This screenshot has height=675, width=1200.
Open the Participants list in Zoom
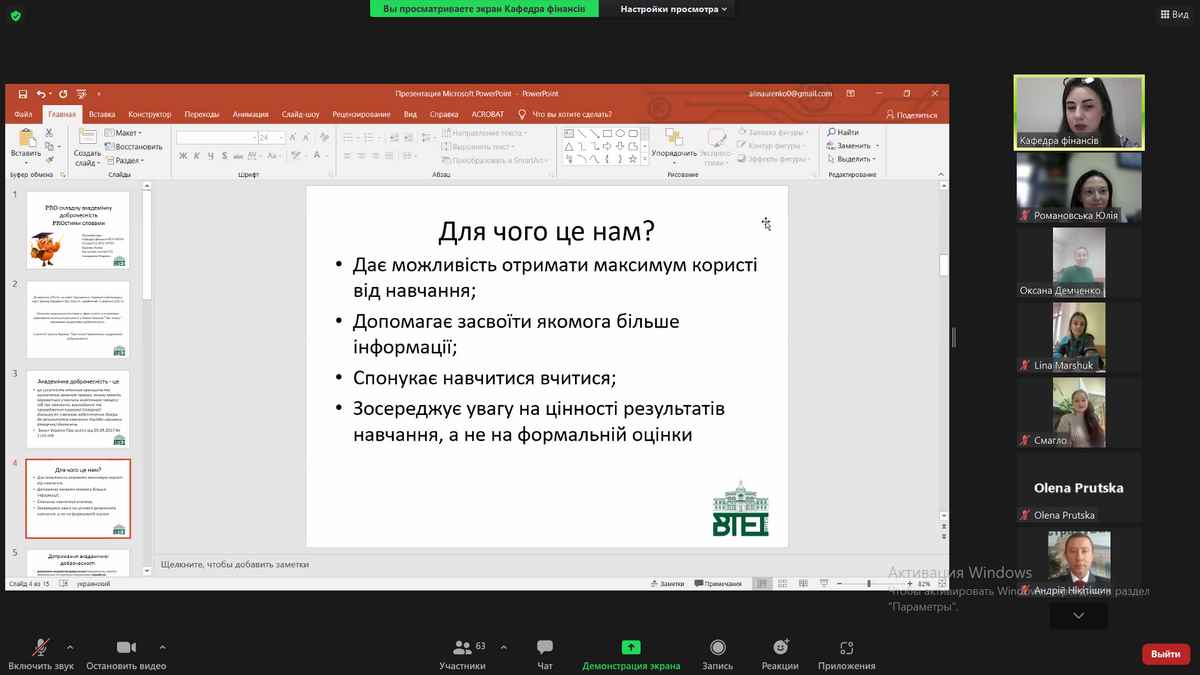[462, 654]
